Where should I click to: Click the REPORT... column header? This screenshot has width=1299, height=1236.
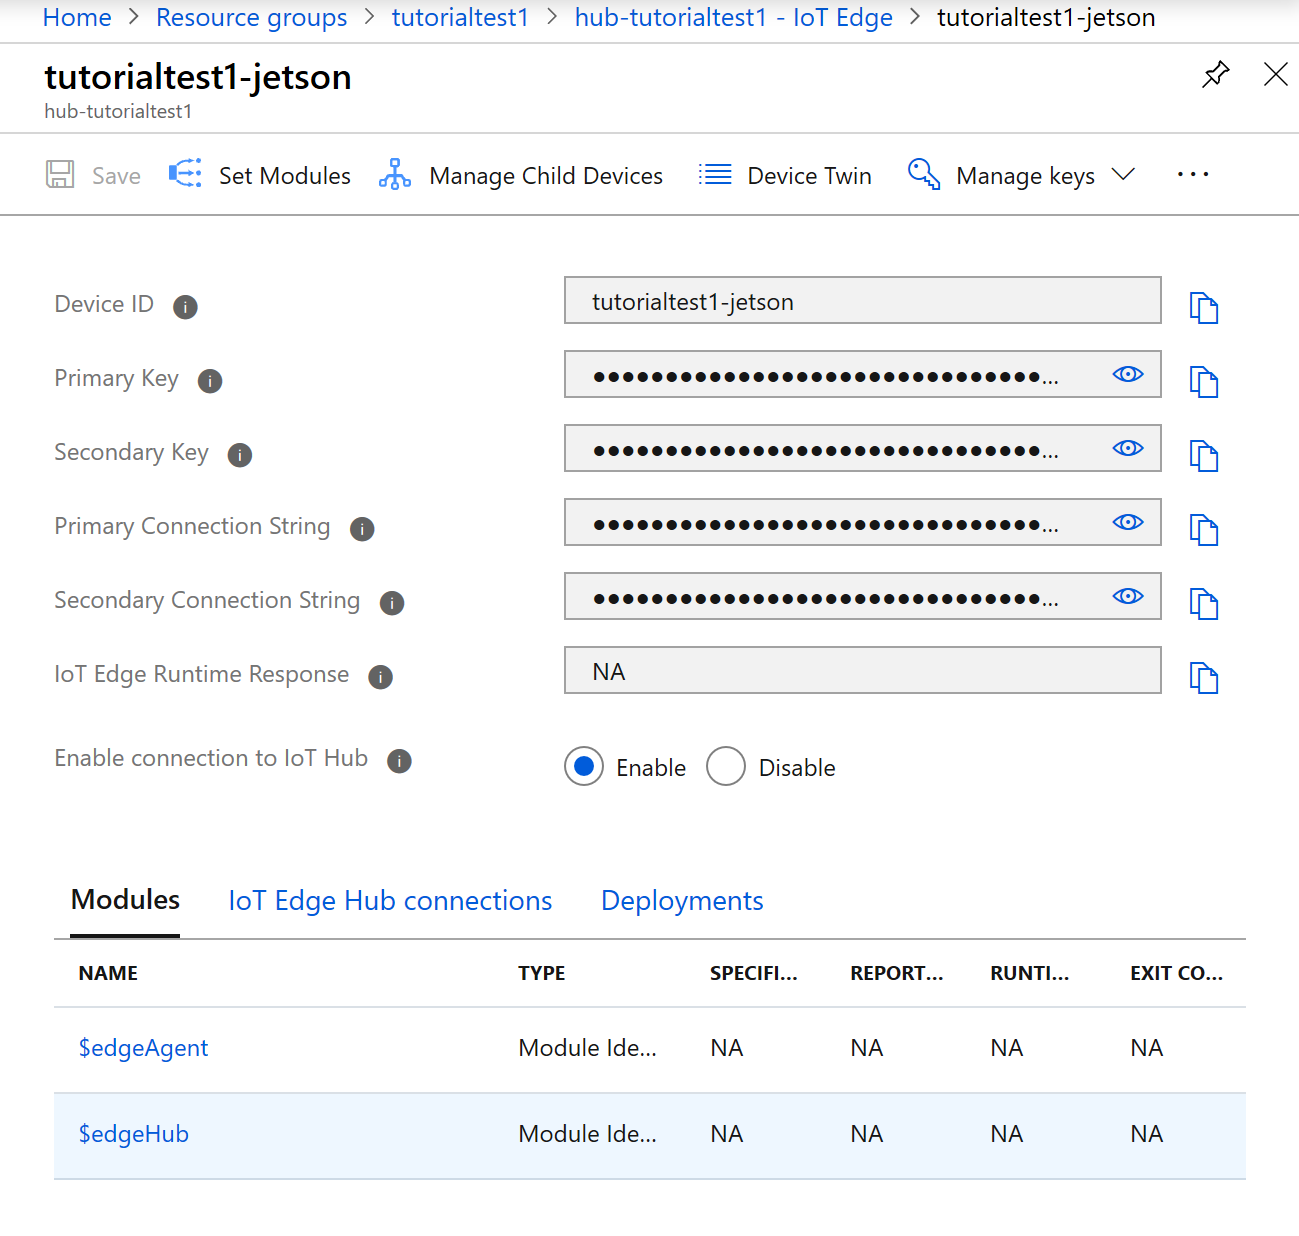click(897, 973)
